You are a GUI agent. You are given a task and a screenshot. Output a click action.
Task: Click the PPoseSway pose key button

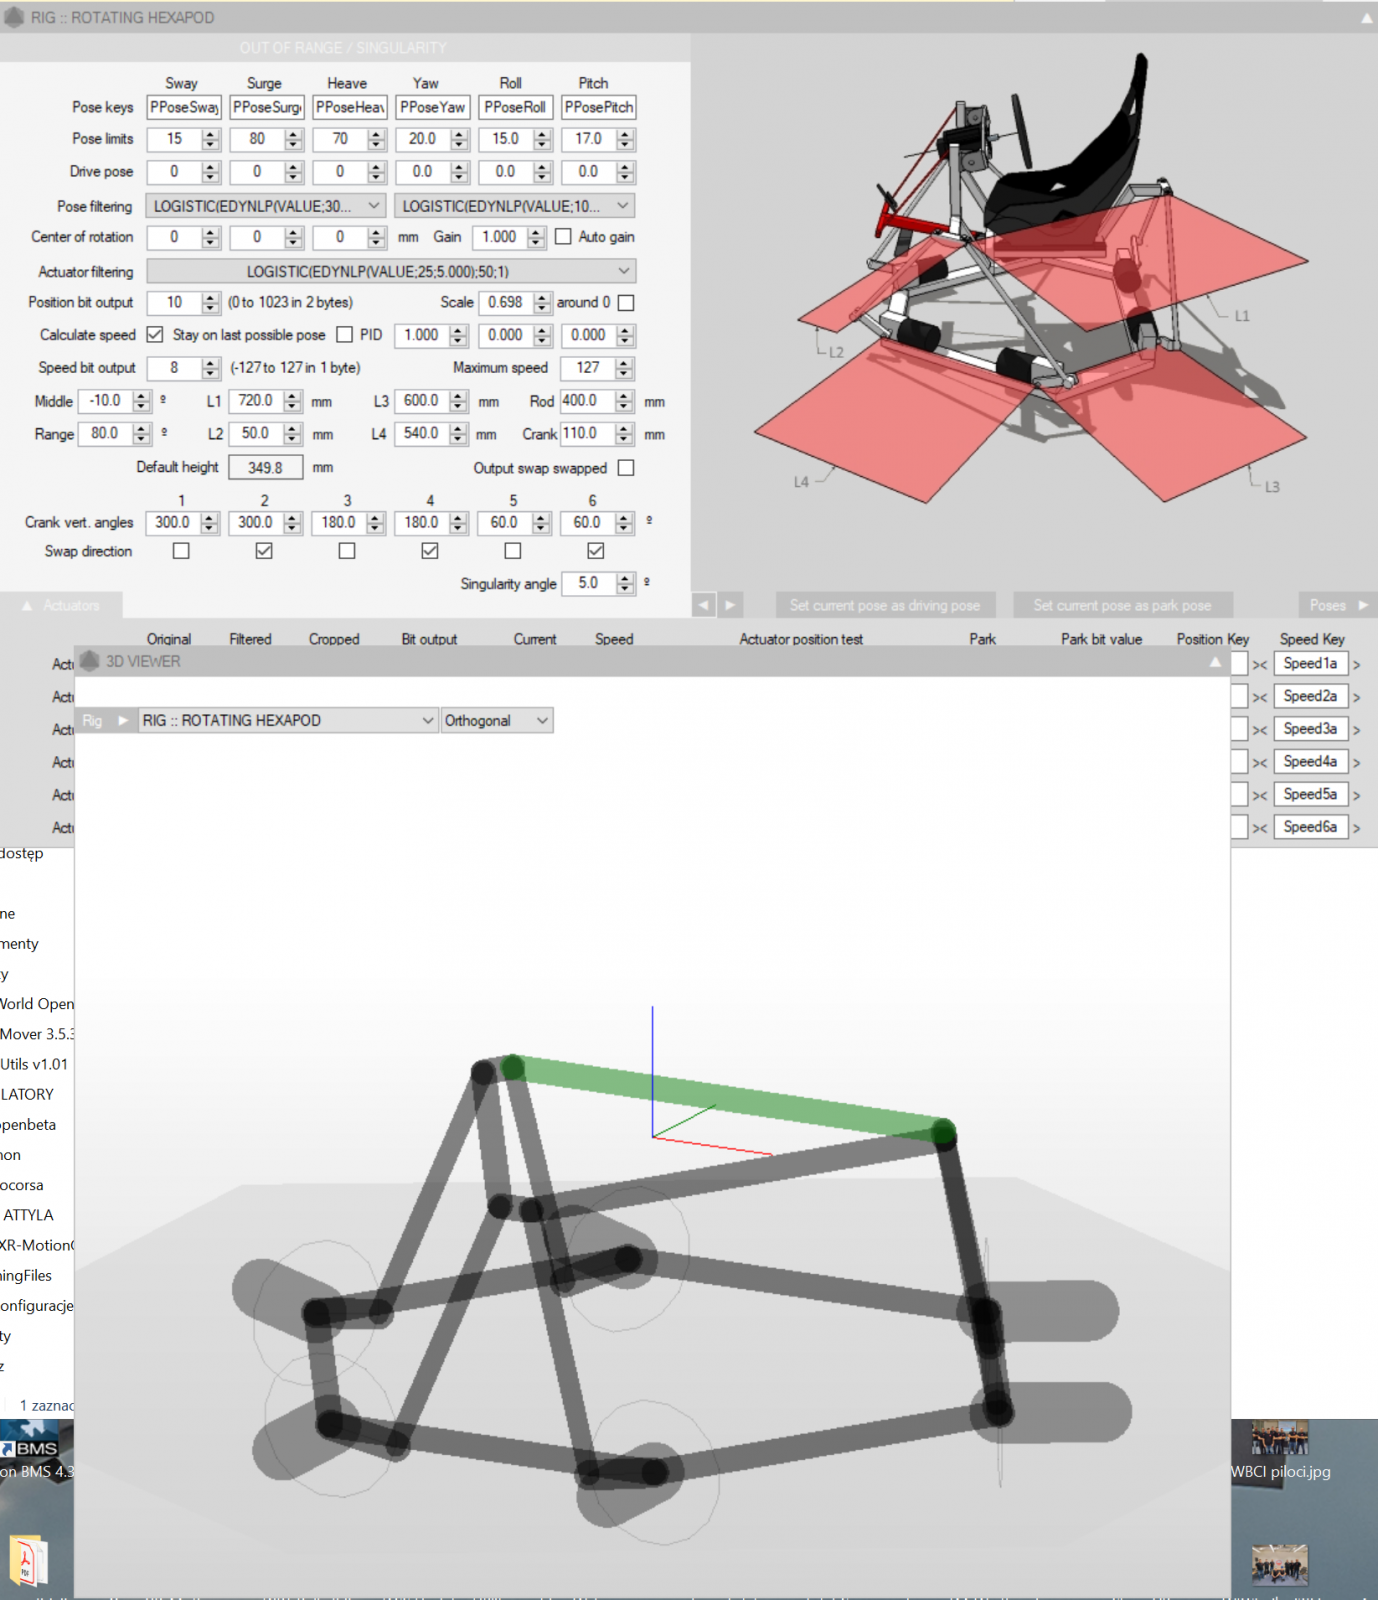pos(184,107)
